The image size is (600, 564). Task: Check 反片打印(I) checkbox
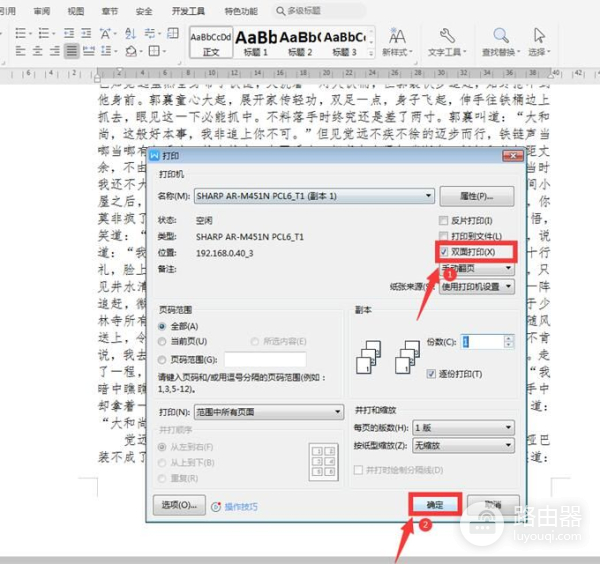[443, 220]
